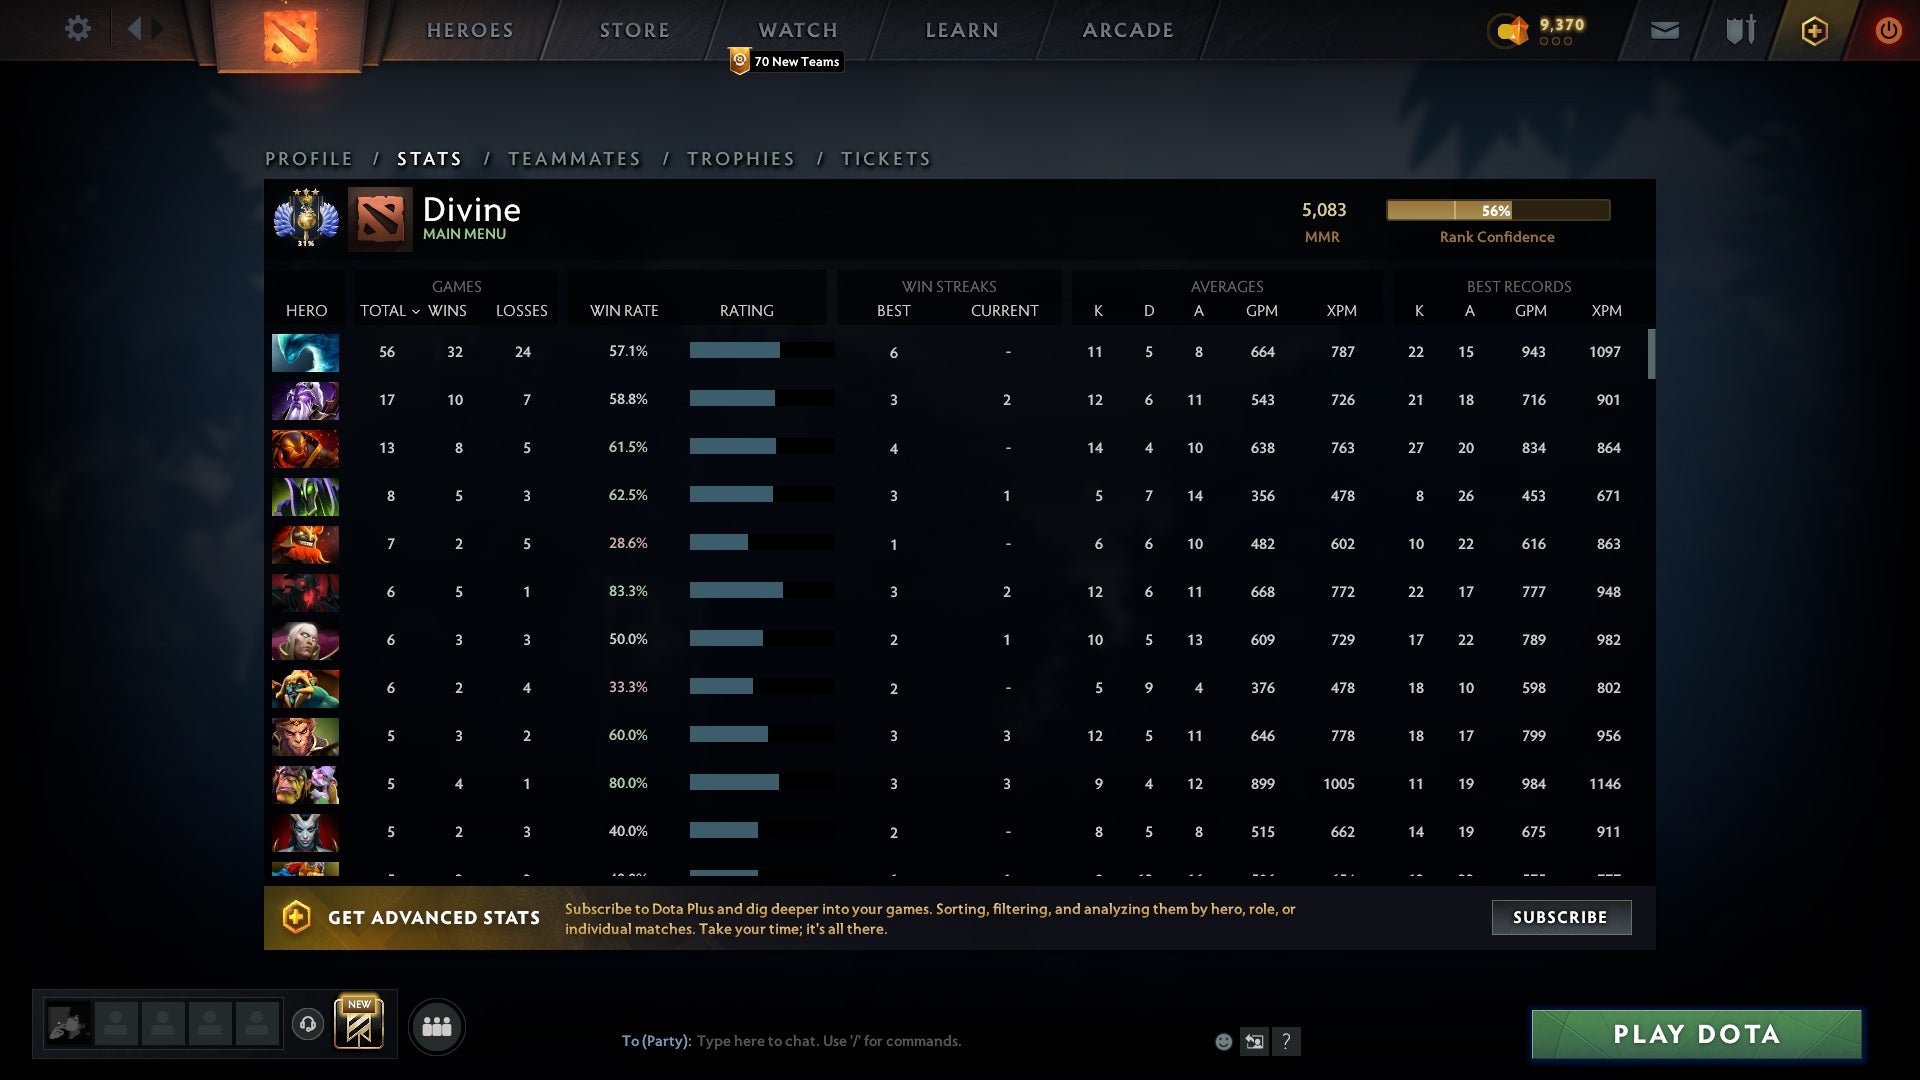View the 70 New Teams notification
The height and width of the screenshot is (1080, 1920).
(787, 61)
